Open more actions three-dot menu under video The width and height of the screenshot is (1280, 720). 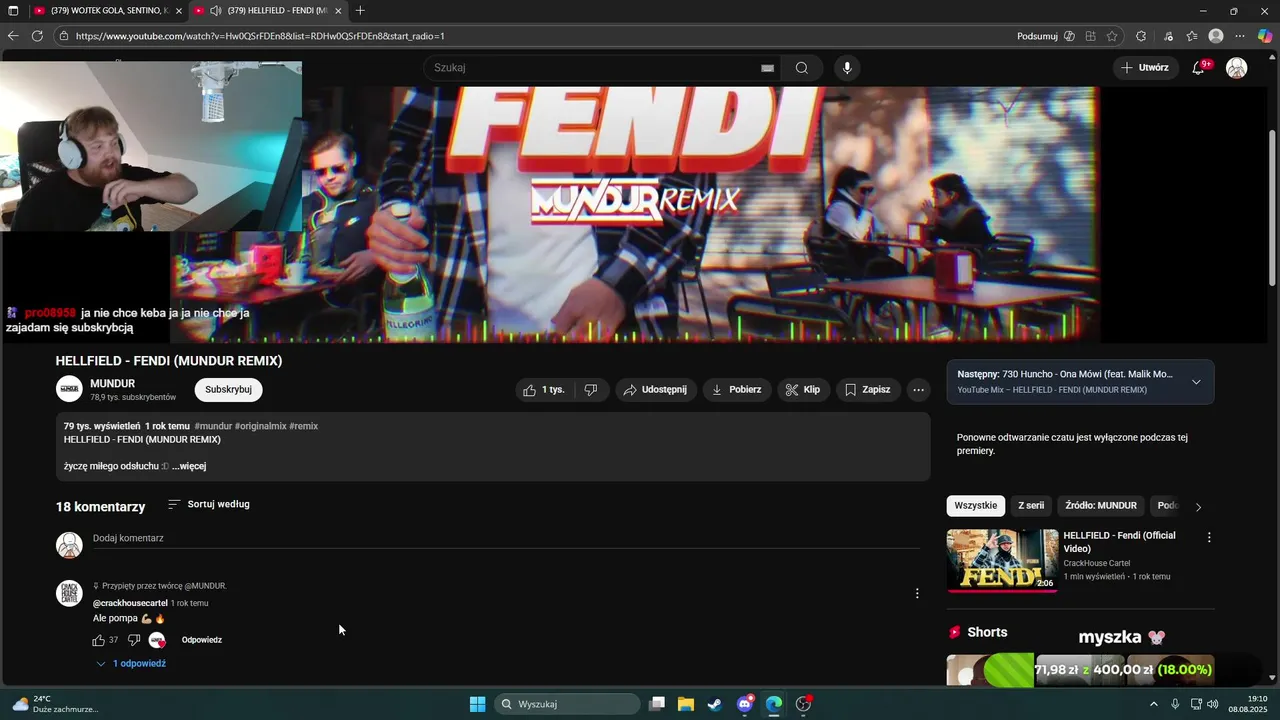pyautogui.click(x=918, y=390)
